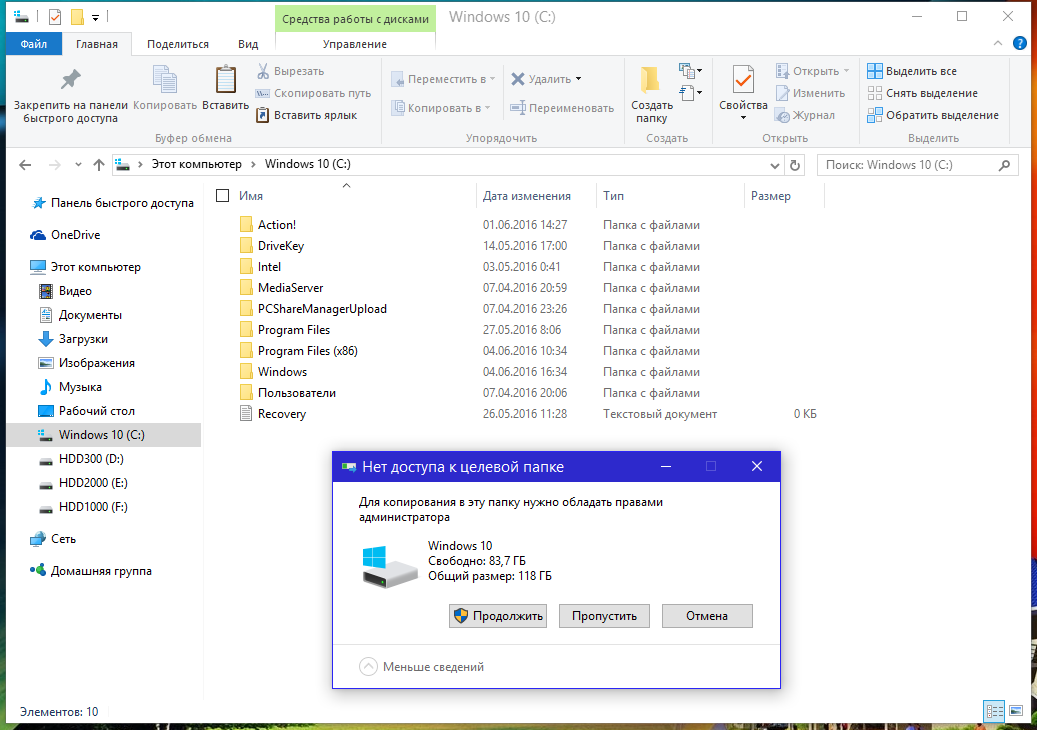The width and height of the screenshot is (1037, 730).
Task: Collapse details via Fewer details chevron
Action: pyautogui.click(x=368, y=666)
